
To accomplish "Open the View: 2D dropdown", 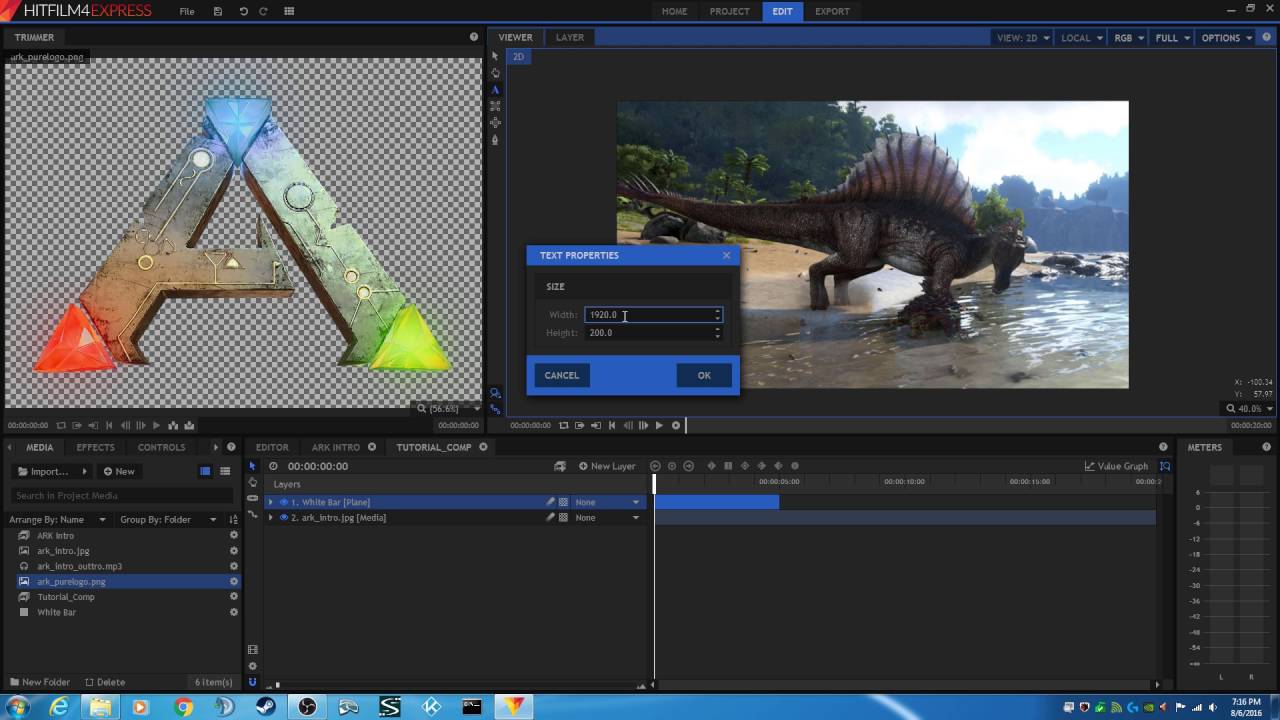I will coord(1022,38).
